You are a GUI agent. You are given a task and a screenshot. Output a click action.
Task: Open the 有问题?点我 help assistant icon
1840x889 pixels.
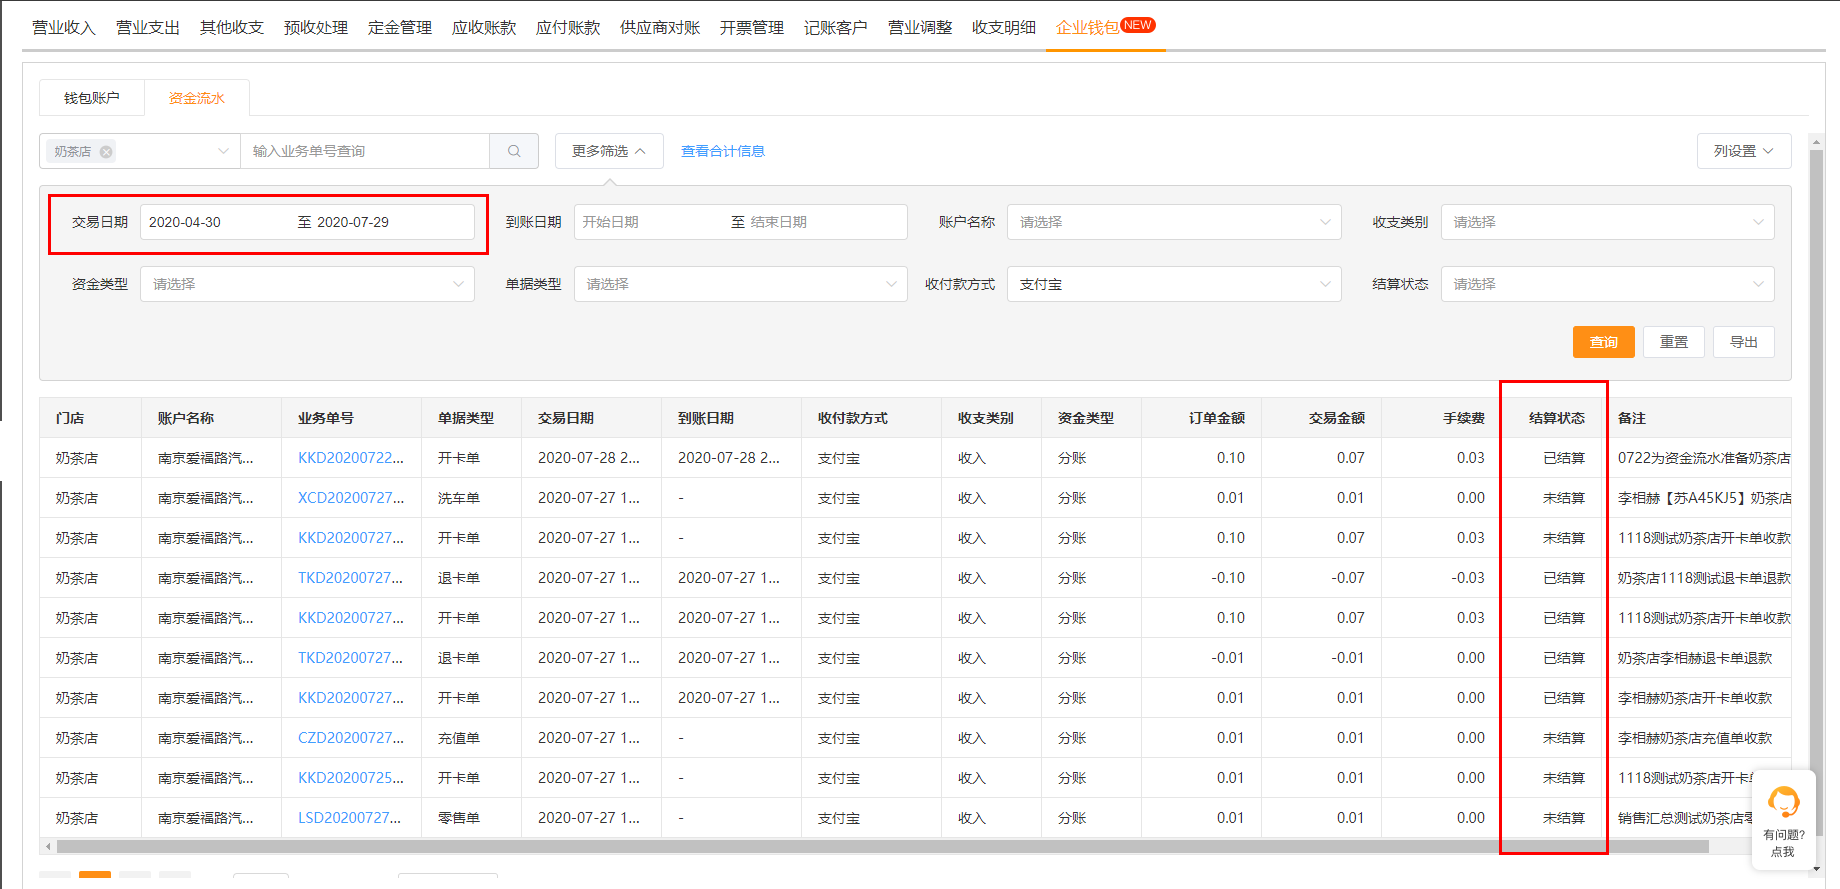pos(1783,819)
